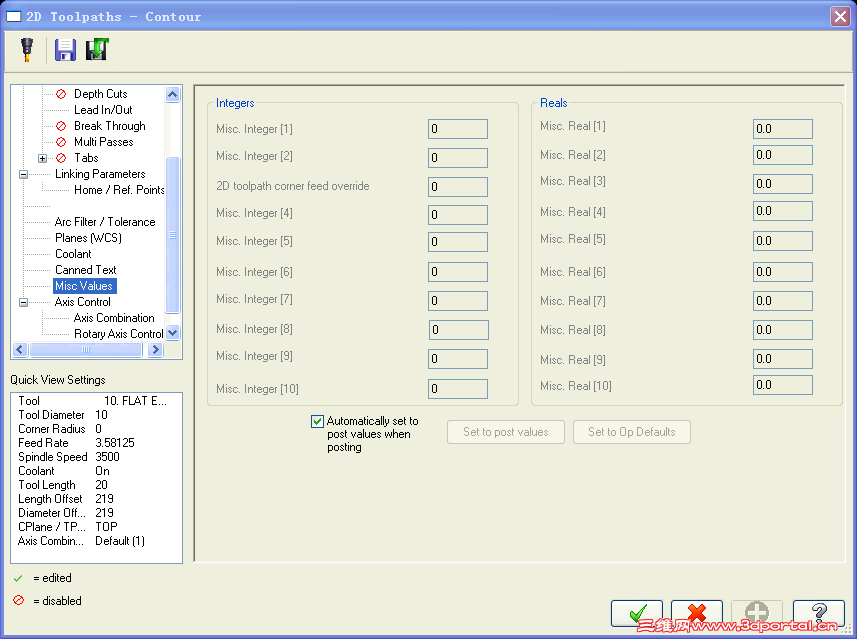Click the Misc. Real [7] field
Screen dimensions: 857x639
pos(783,301)
